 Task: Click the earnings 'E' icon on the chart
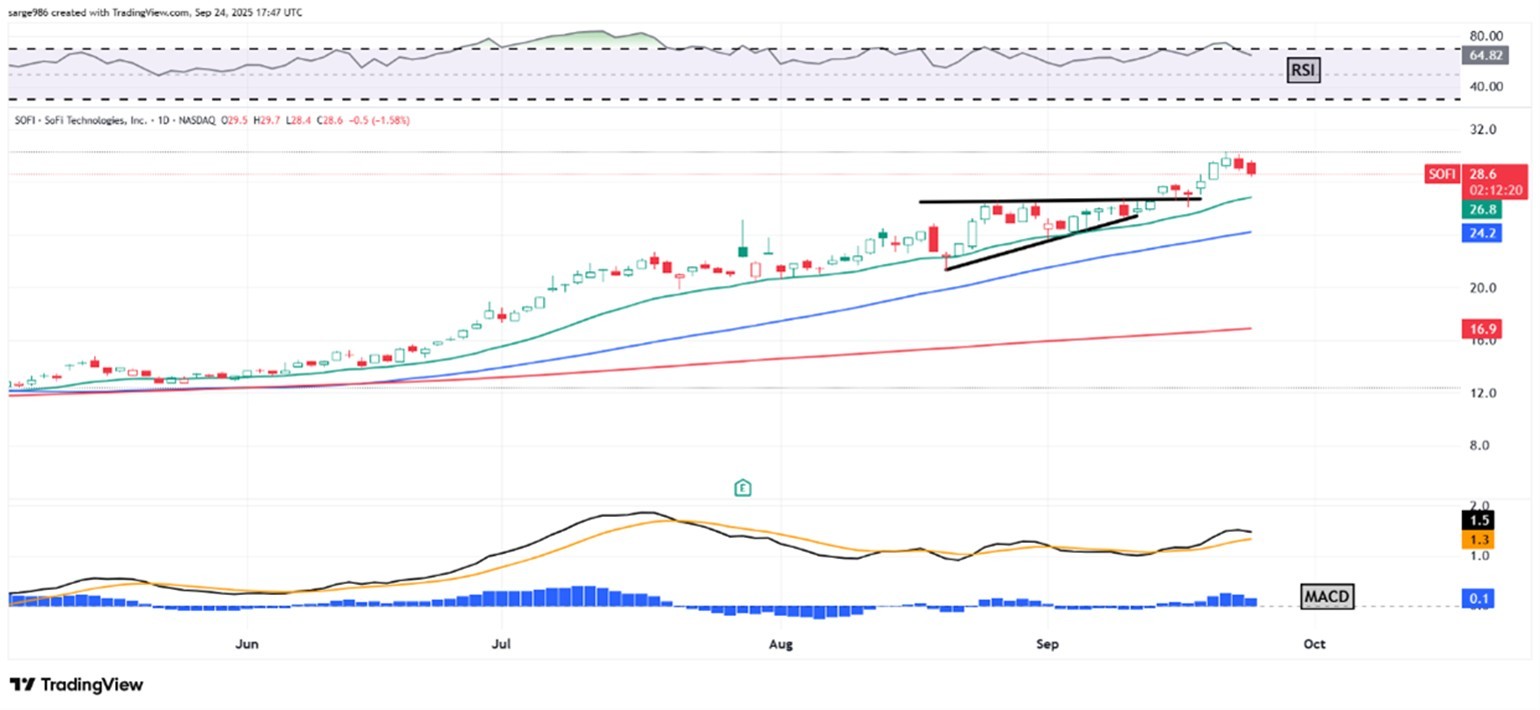742,487
